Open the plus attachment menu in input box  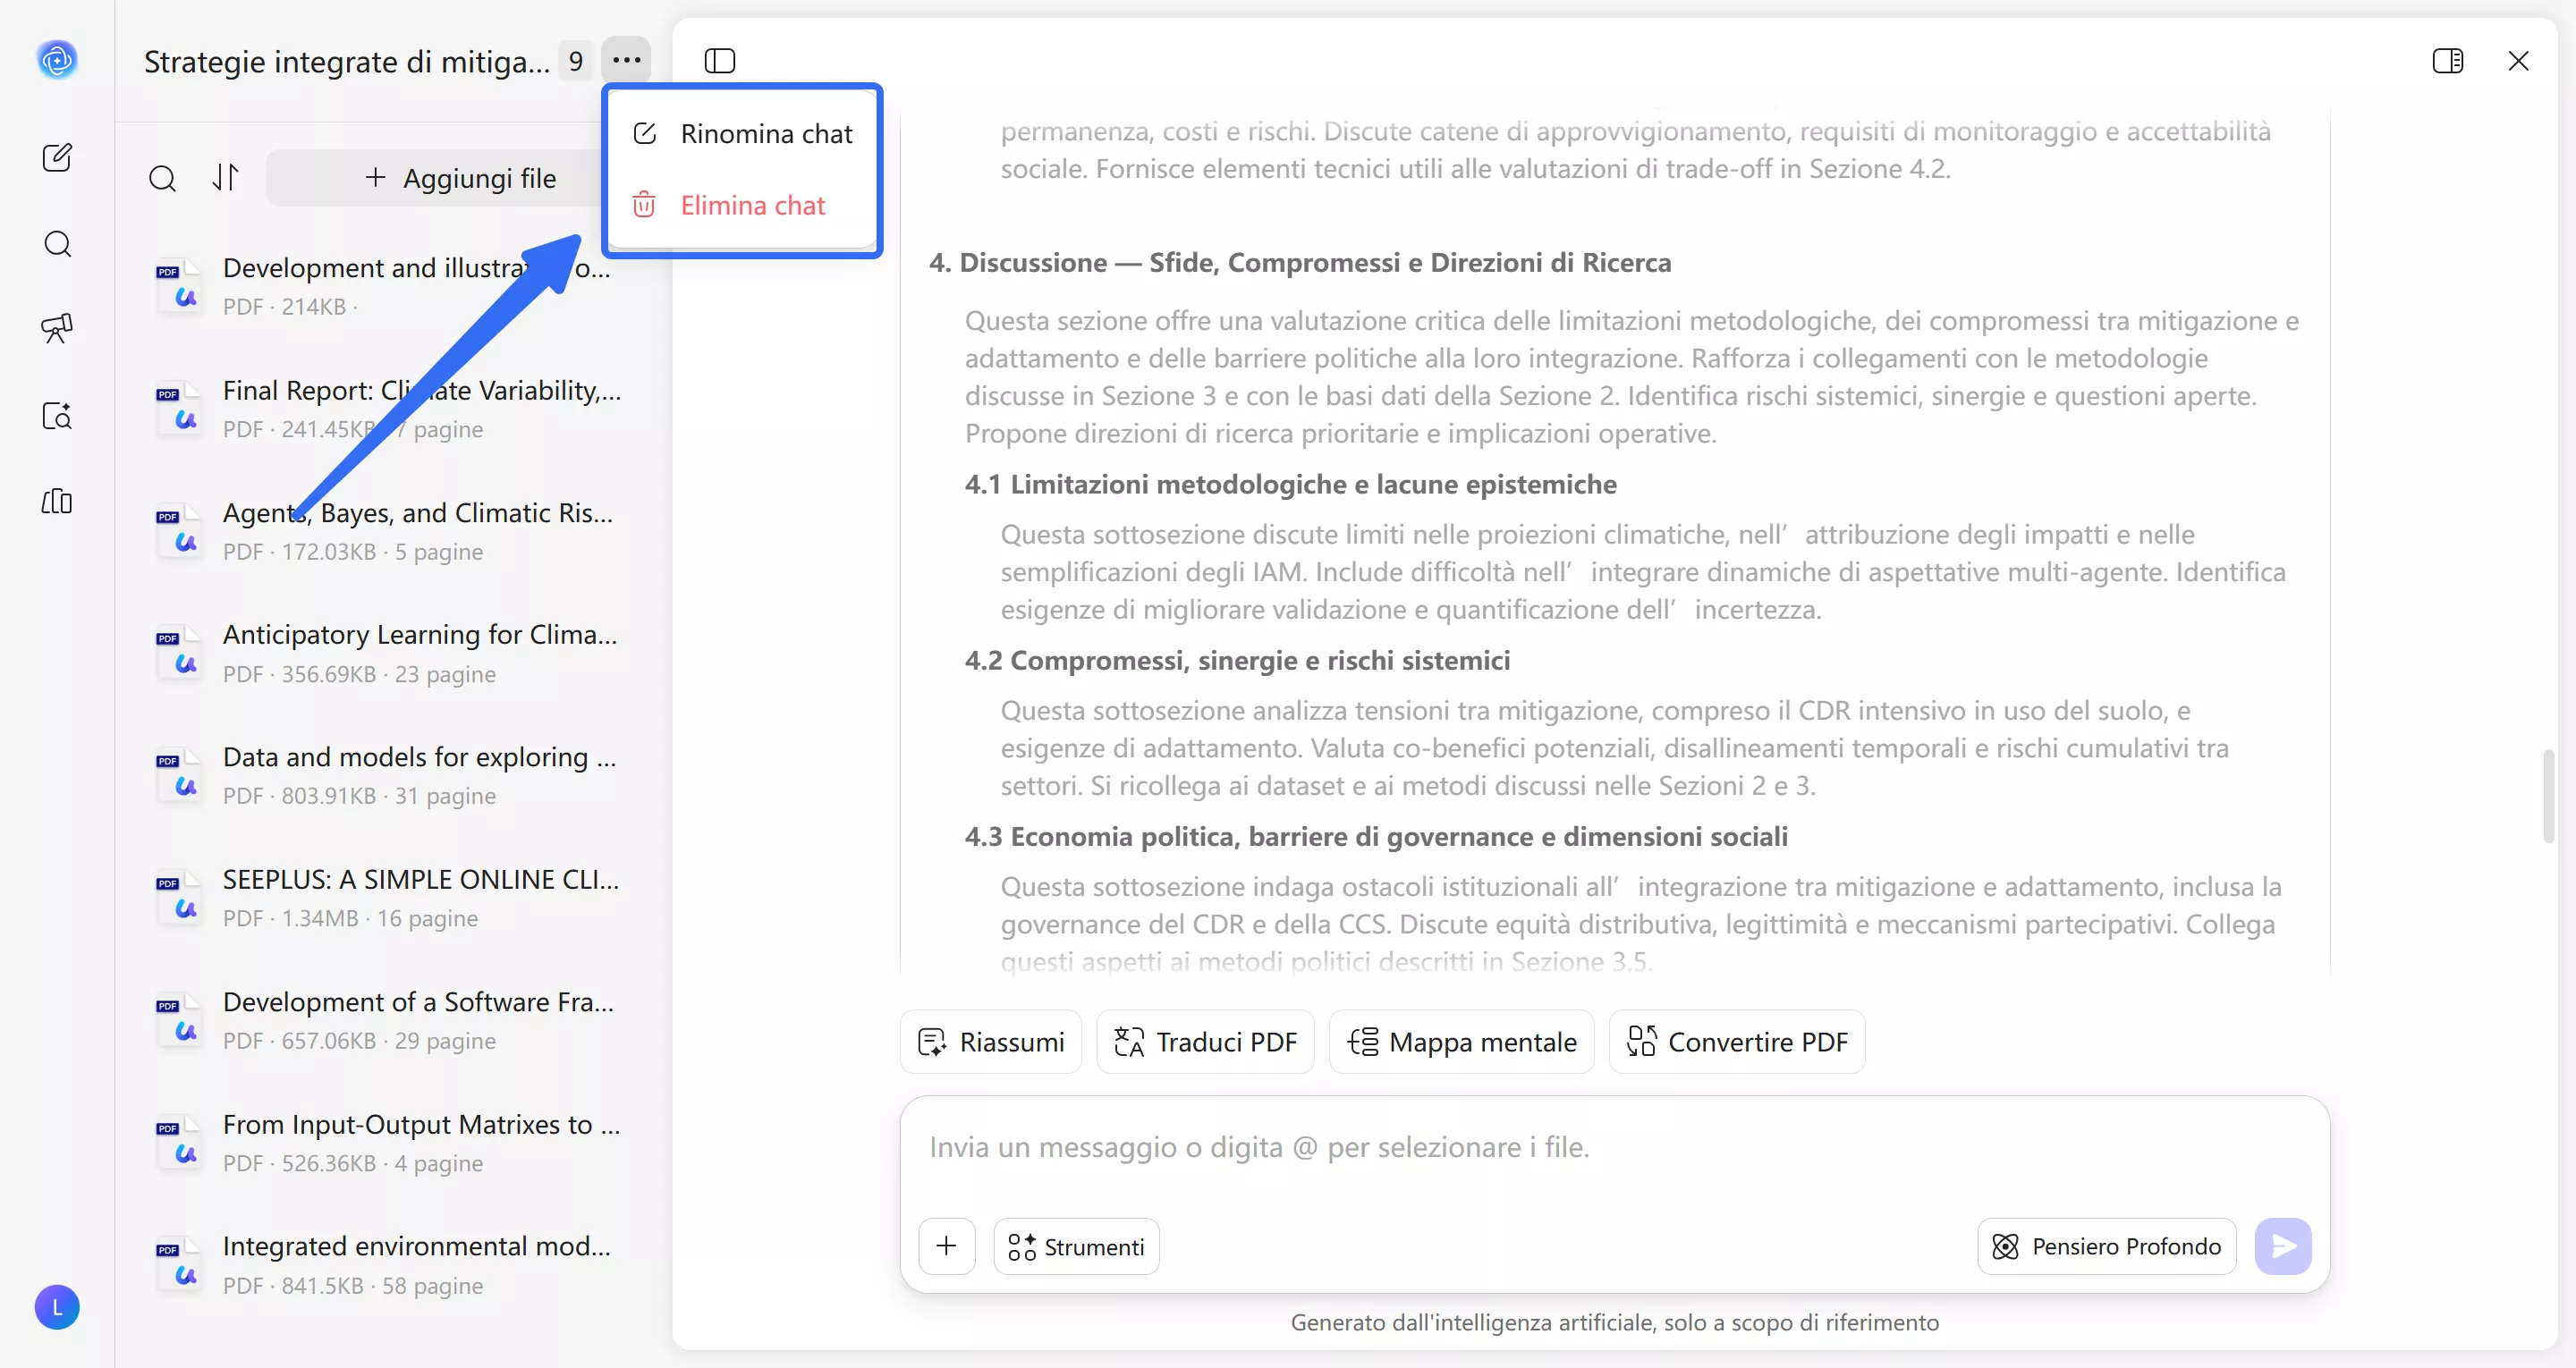click(946, 1246)
